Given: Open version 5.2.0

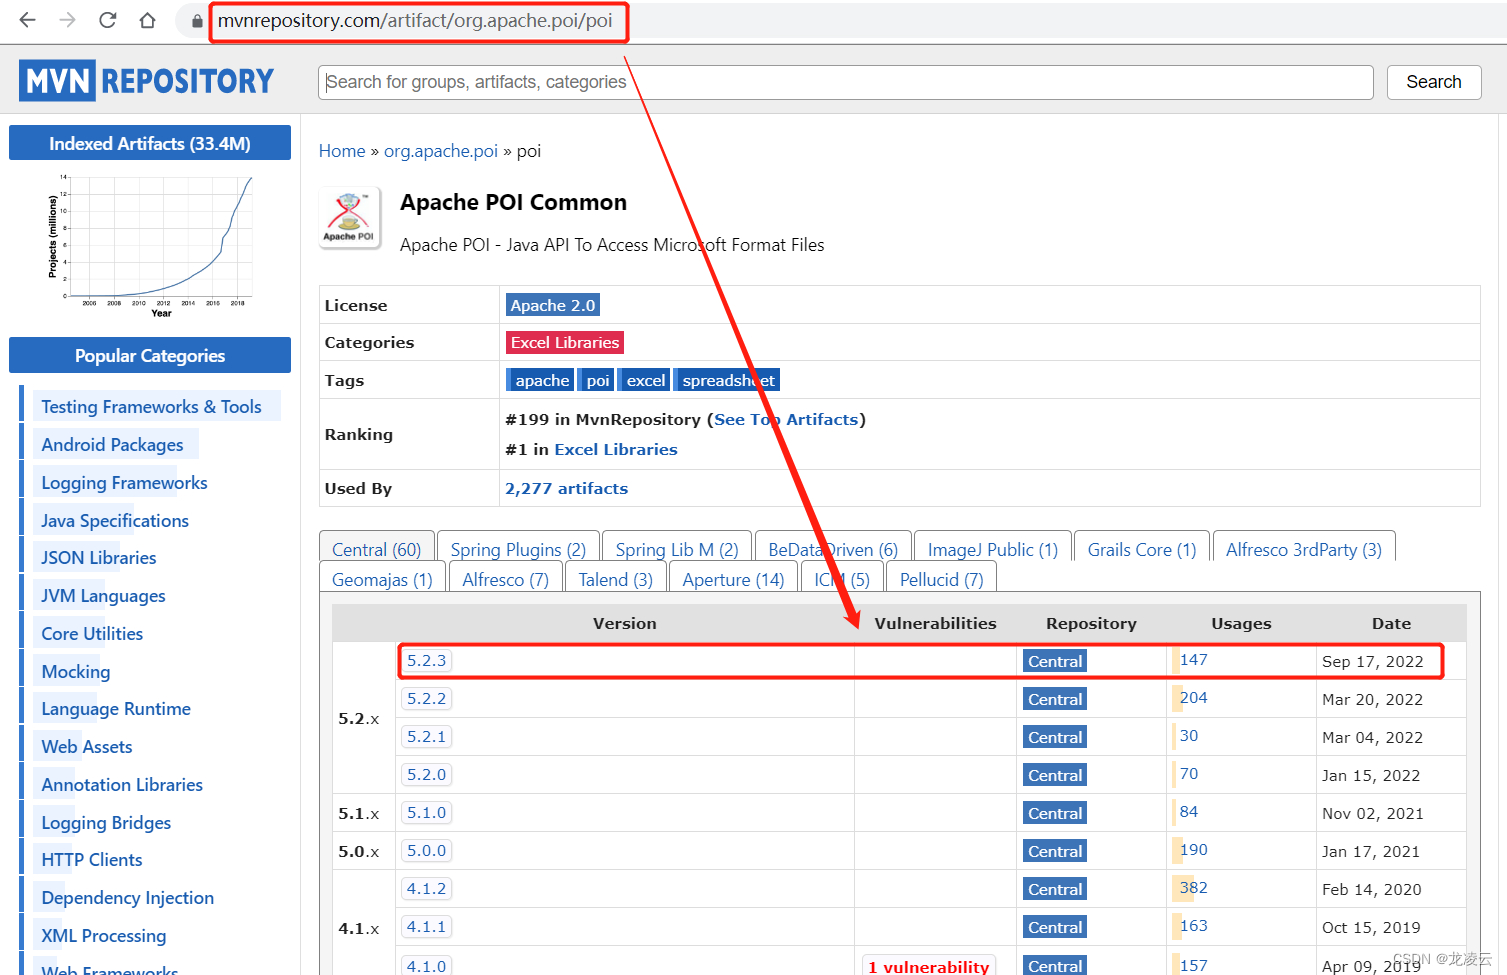Looking at the screenshot, I should click(426, 775).
